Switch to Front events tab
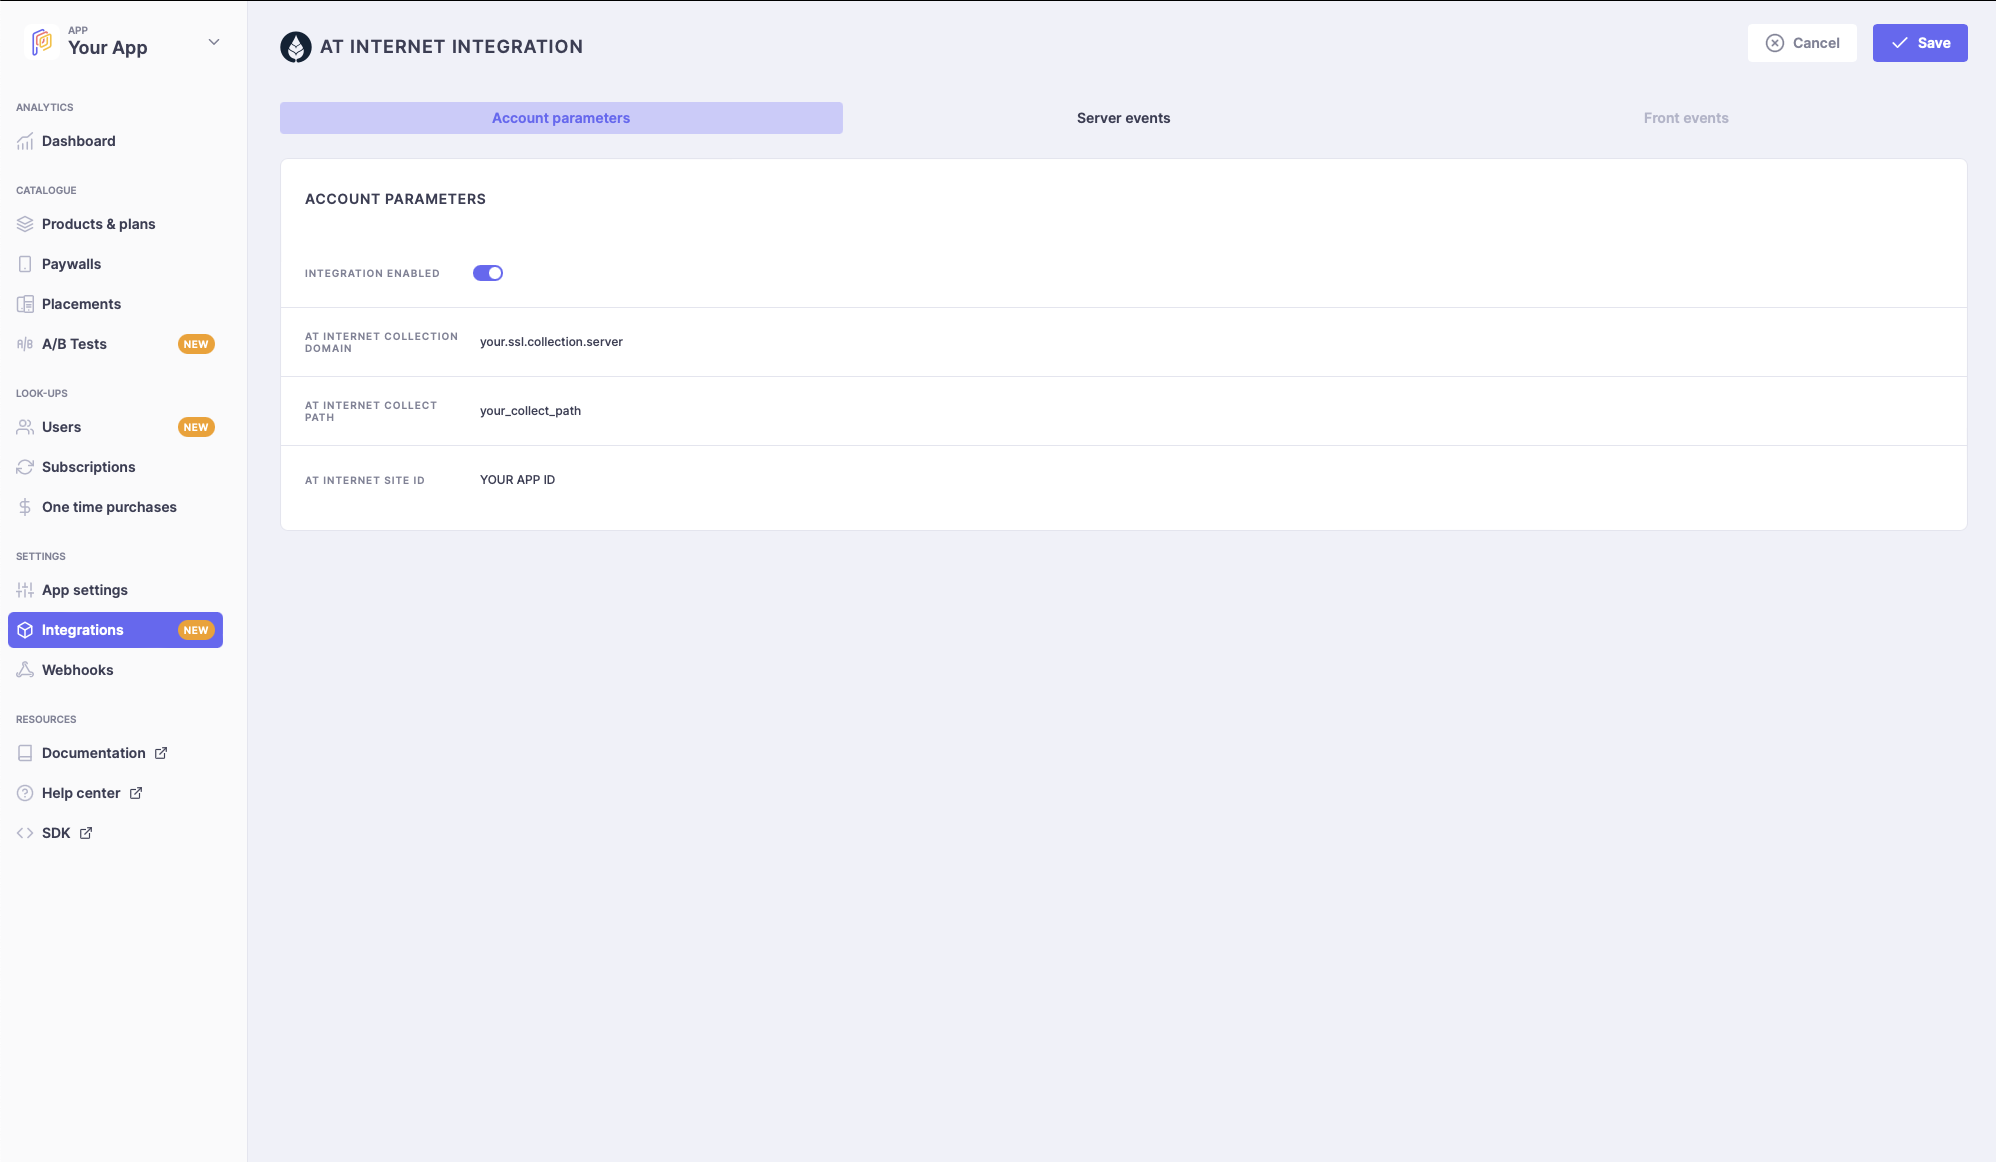The width and height of the screenshot is (1996, 1162). (1686, 118)
